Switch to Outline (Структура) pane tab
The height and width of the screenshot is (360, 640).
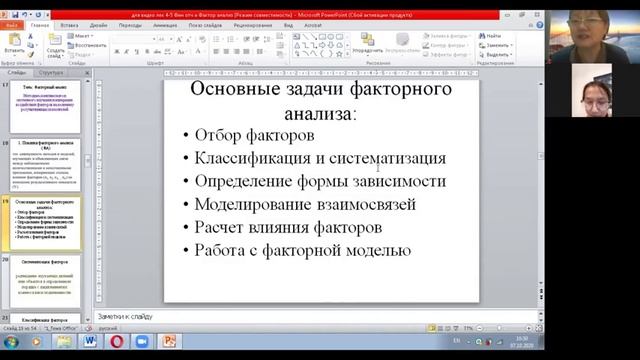coord(51,73)
